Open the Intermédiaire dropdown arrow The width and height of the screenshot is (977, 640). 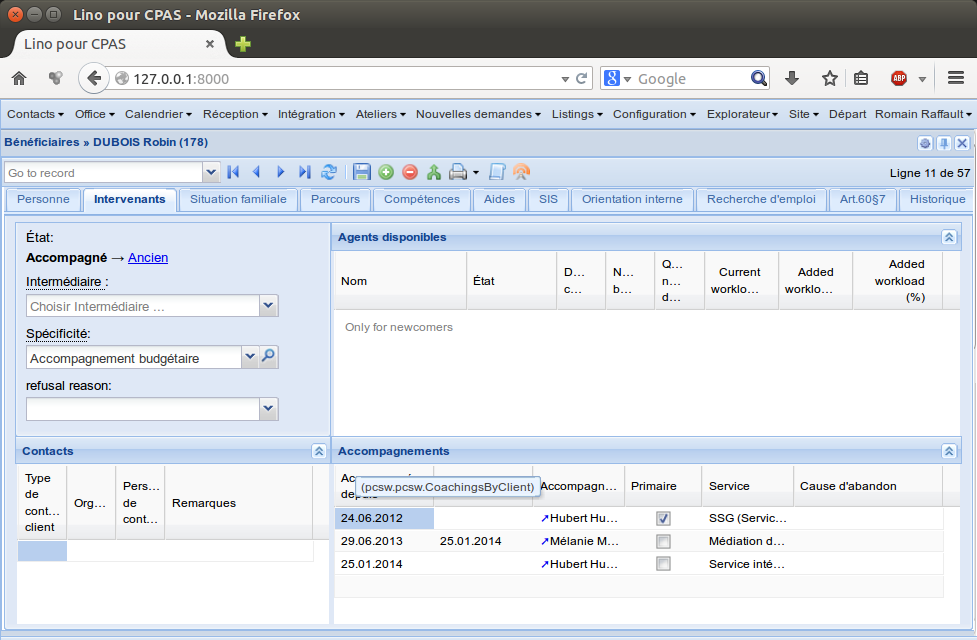(269, 305)
